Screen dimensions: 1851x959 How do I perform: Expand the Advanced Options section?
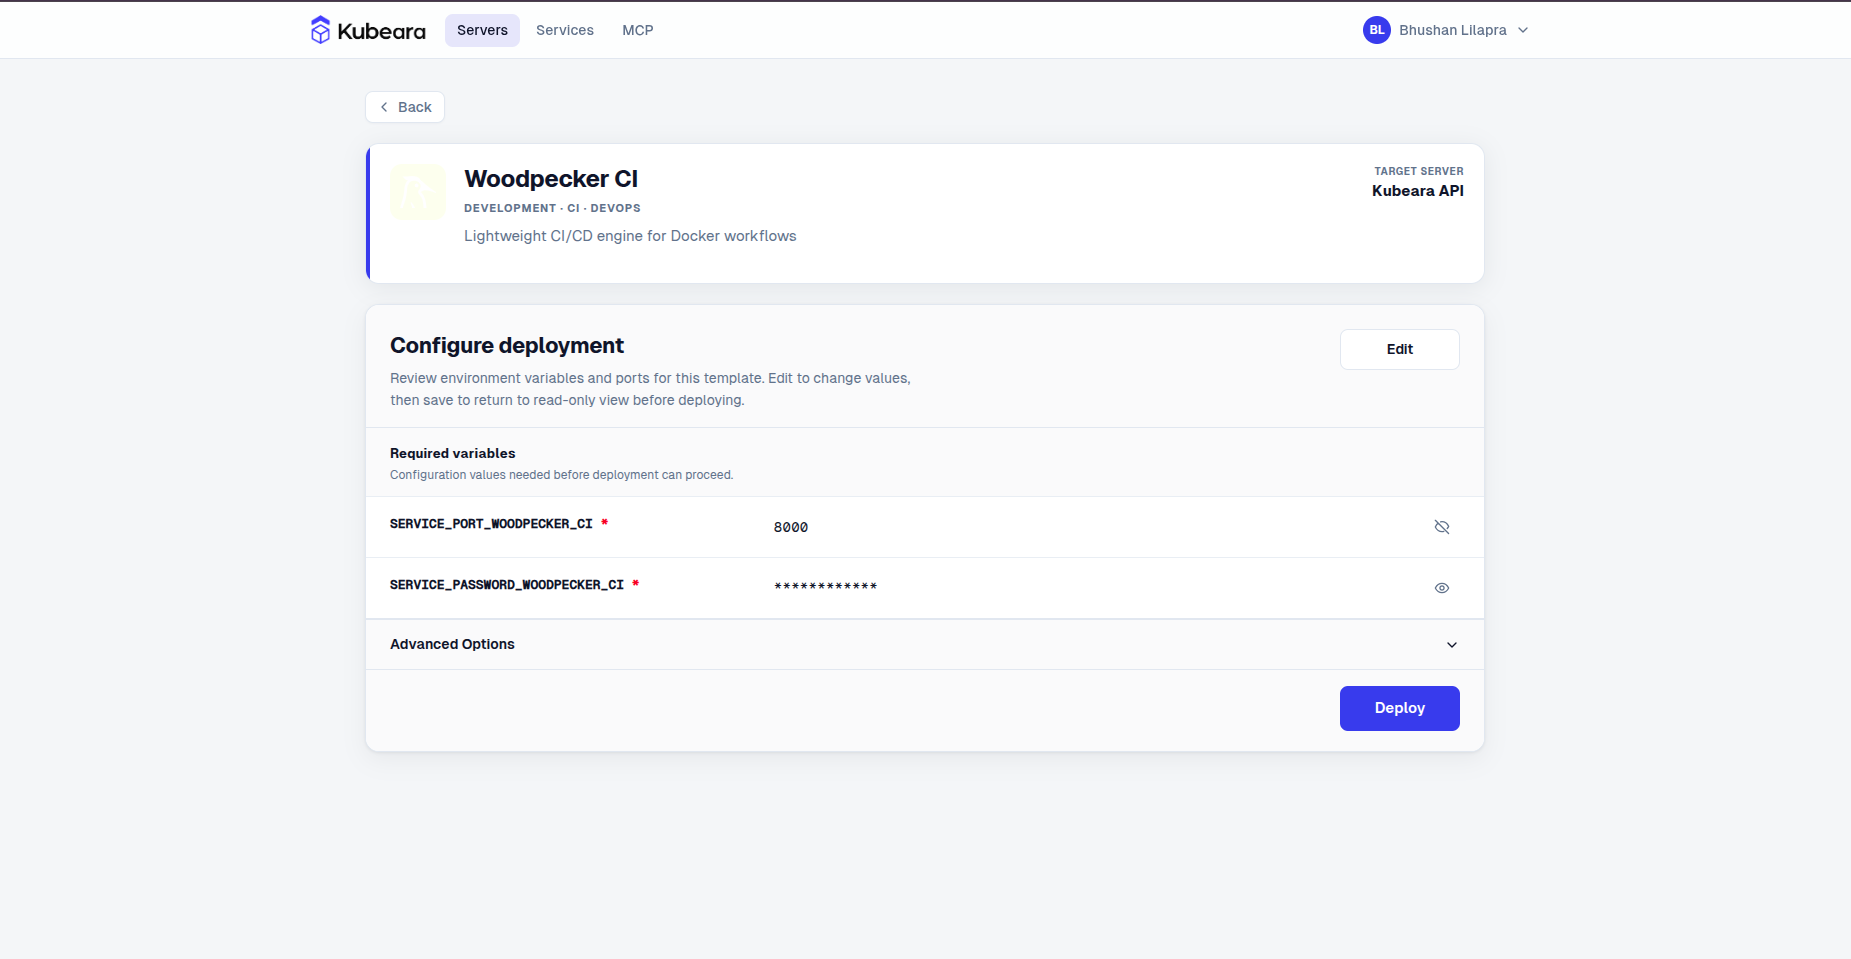tap(925, 644)
